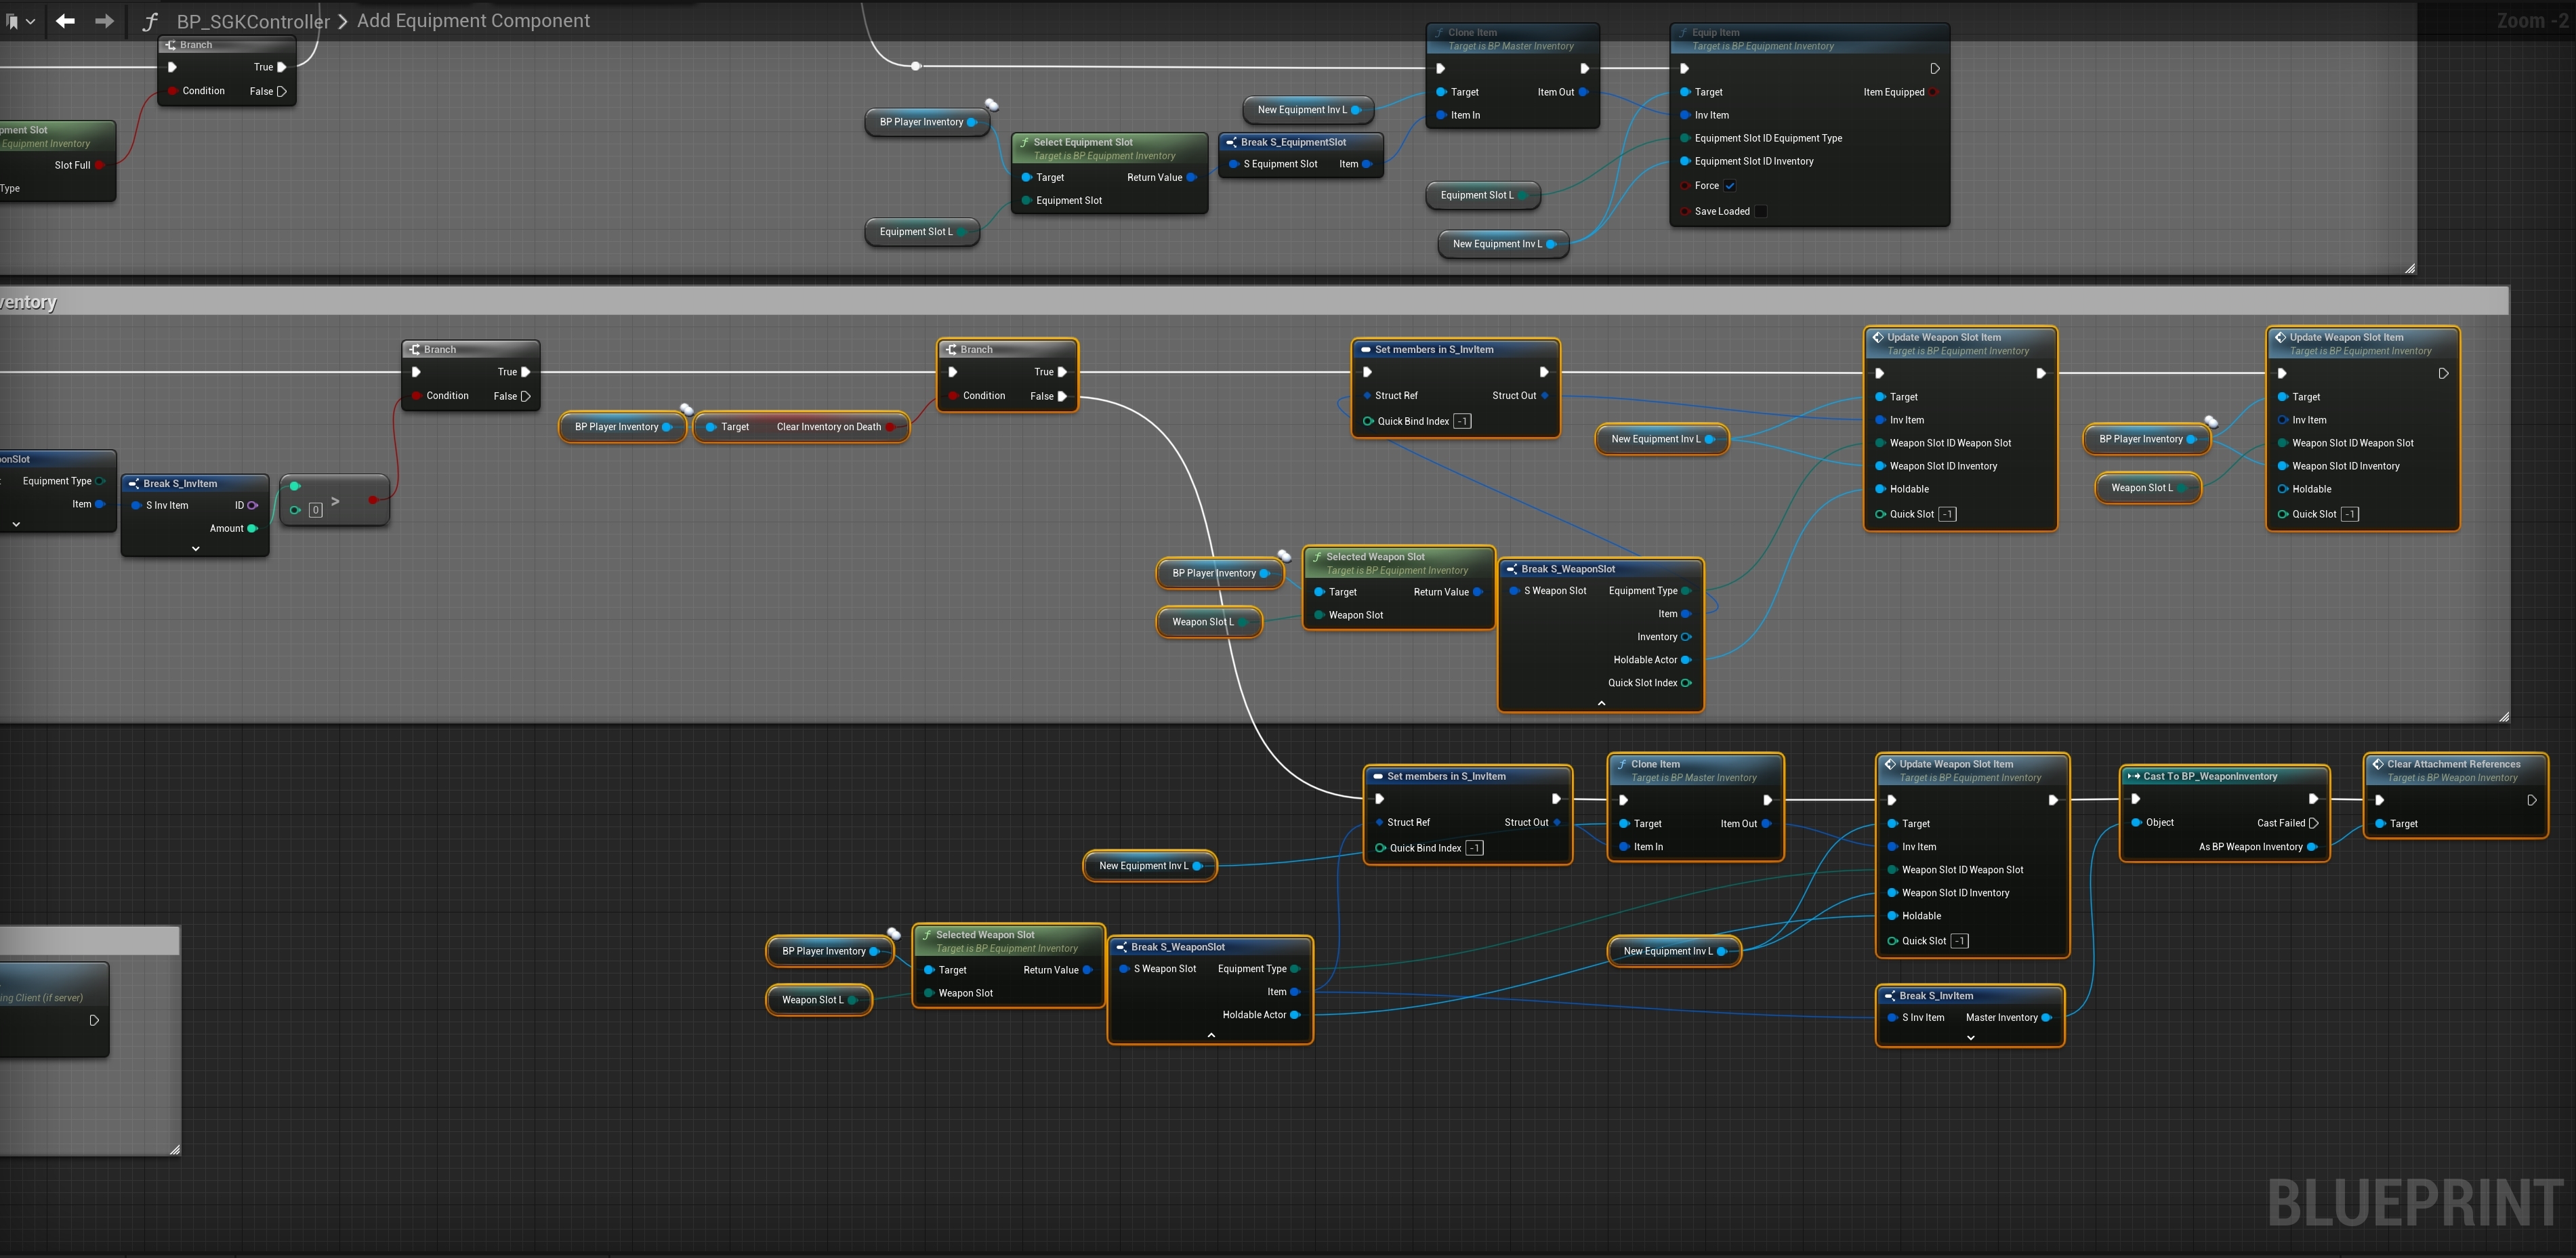Viewport: 2576px width, 1258px height.
Task: Click the Item Equipped output pin on Equip Item
Action: click(x=1933, y=92)
